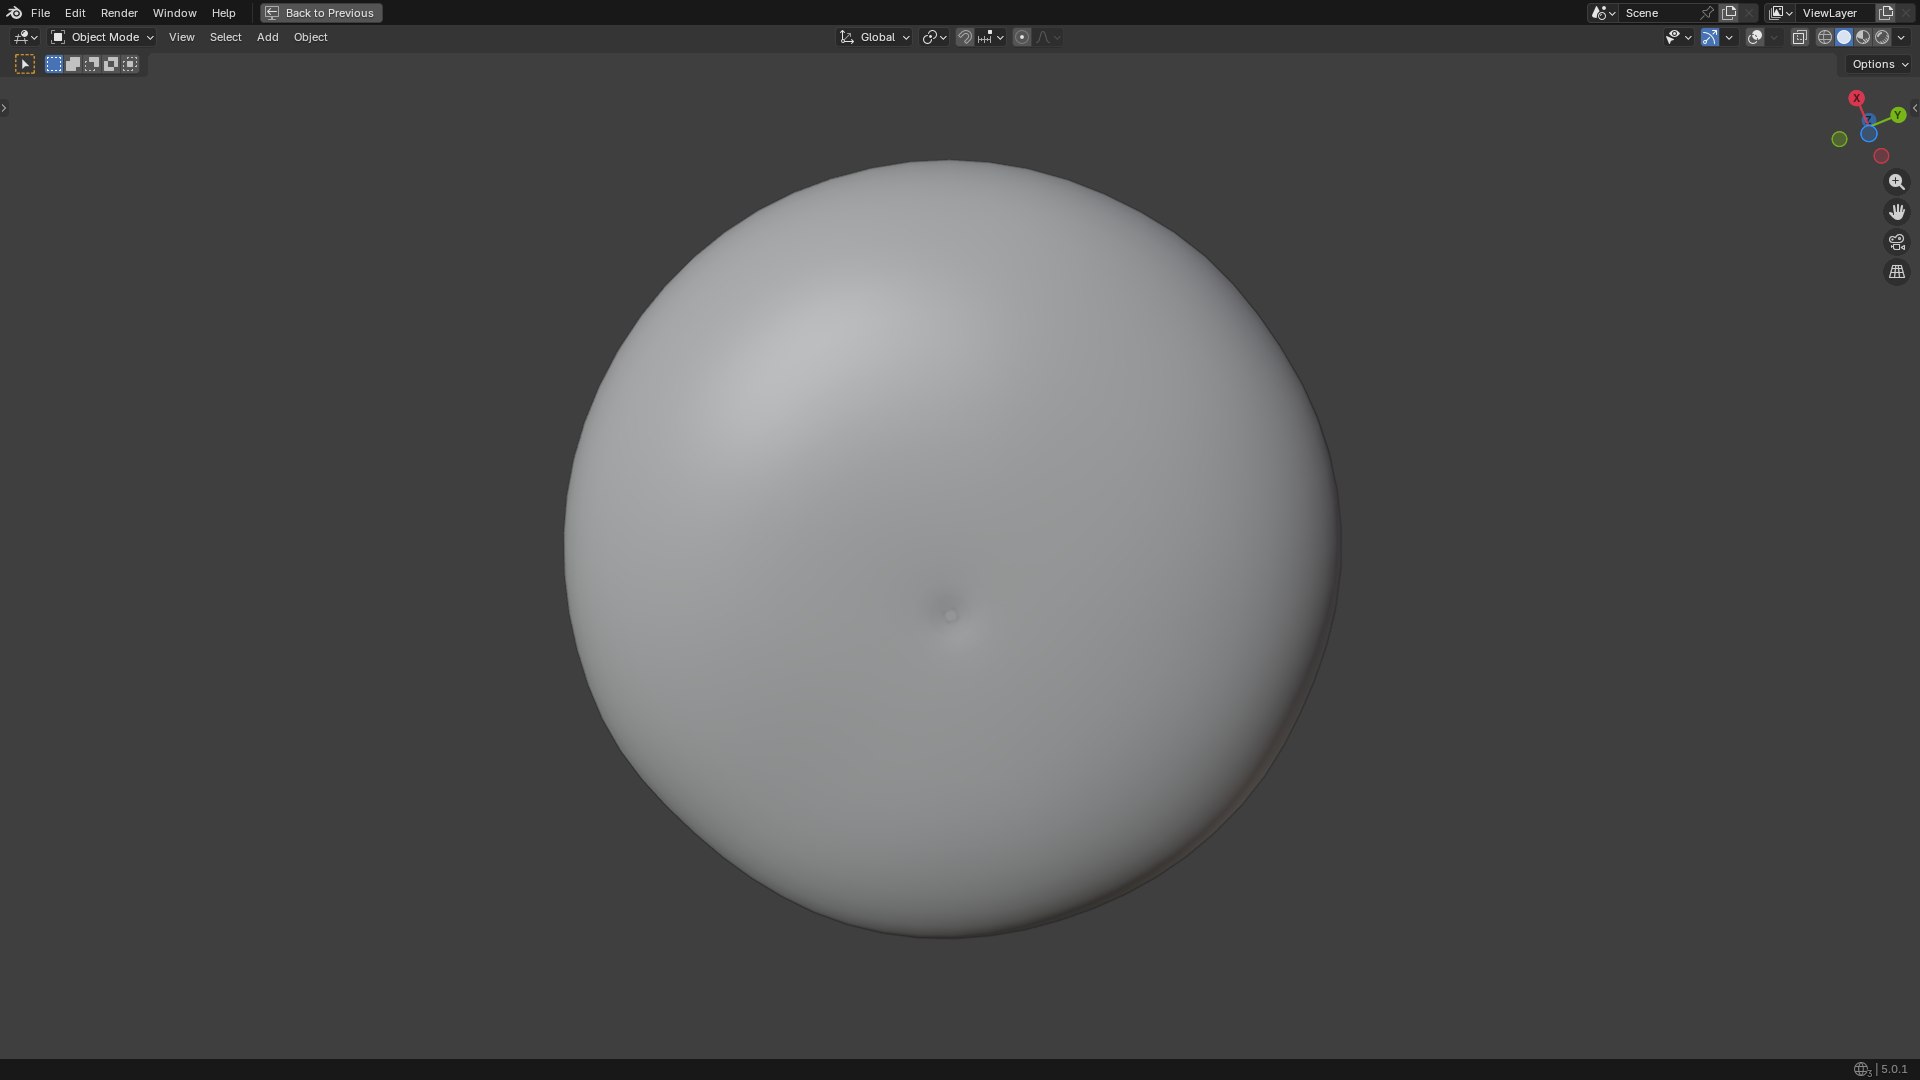Open the Render menu
This screenshot has height=1080, width=1920.
pos(119,13)
